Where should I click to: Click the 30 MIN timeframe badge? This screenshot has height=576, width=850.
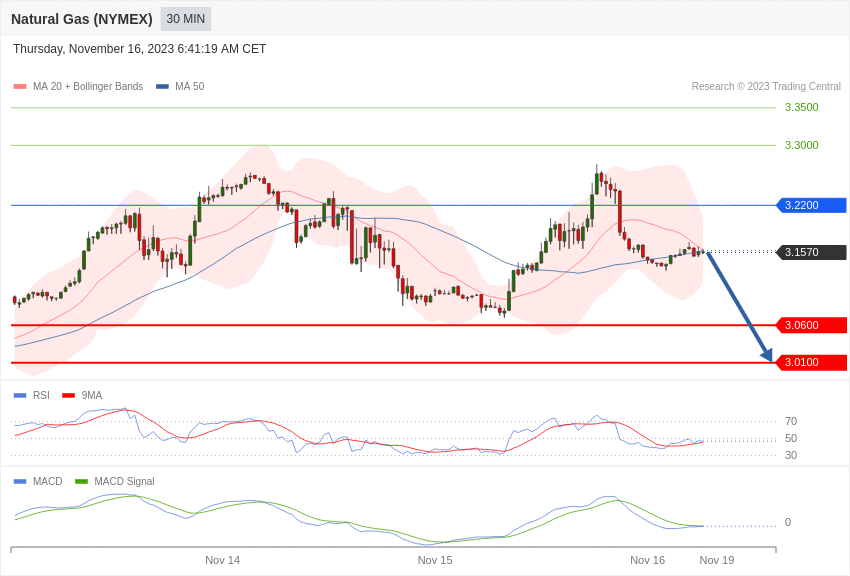[x=185, y=19]
